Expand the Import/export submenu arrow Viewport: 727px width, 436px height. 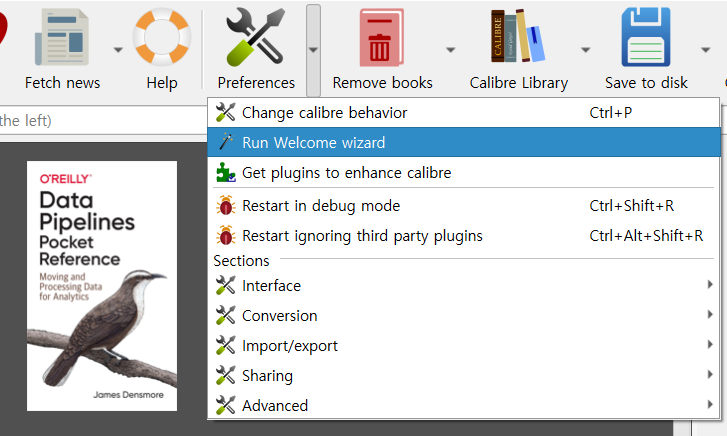point(710,345)
